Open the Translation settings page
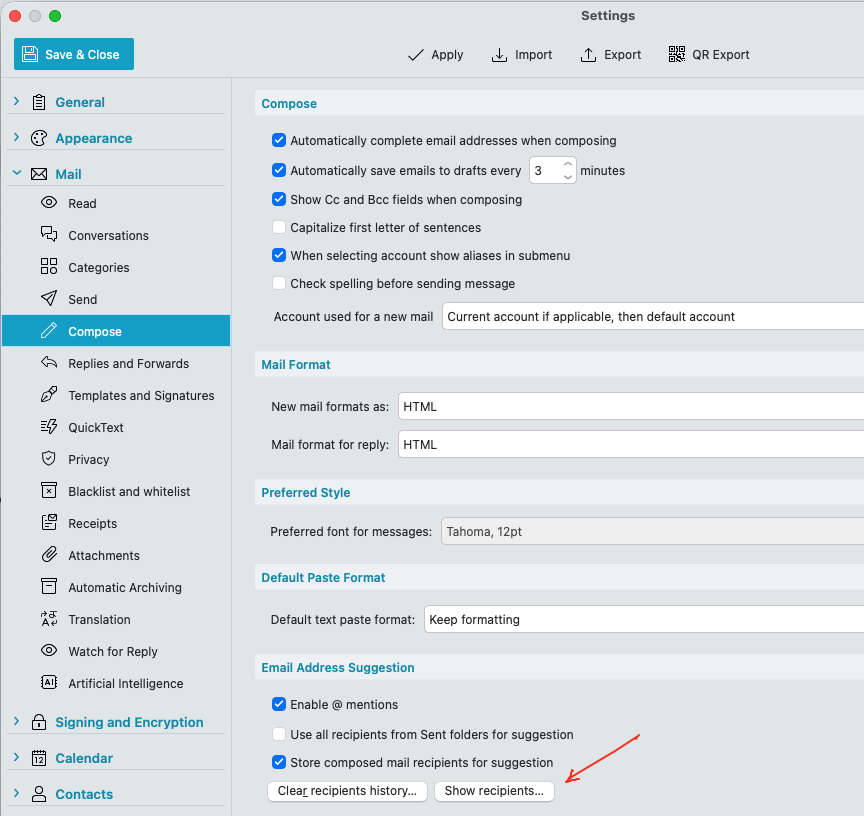Image resolution: width=864 pixels, height=816 pixels. [99, 619]
